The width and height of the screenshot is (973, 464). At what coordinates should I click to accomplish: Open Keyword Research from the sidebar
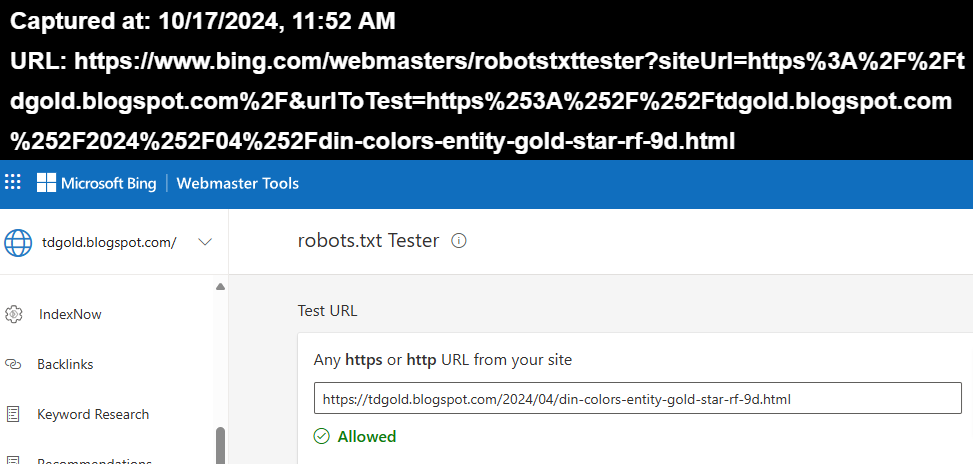93,414
